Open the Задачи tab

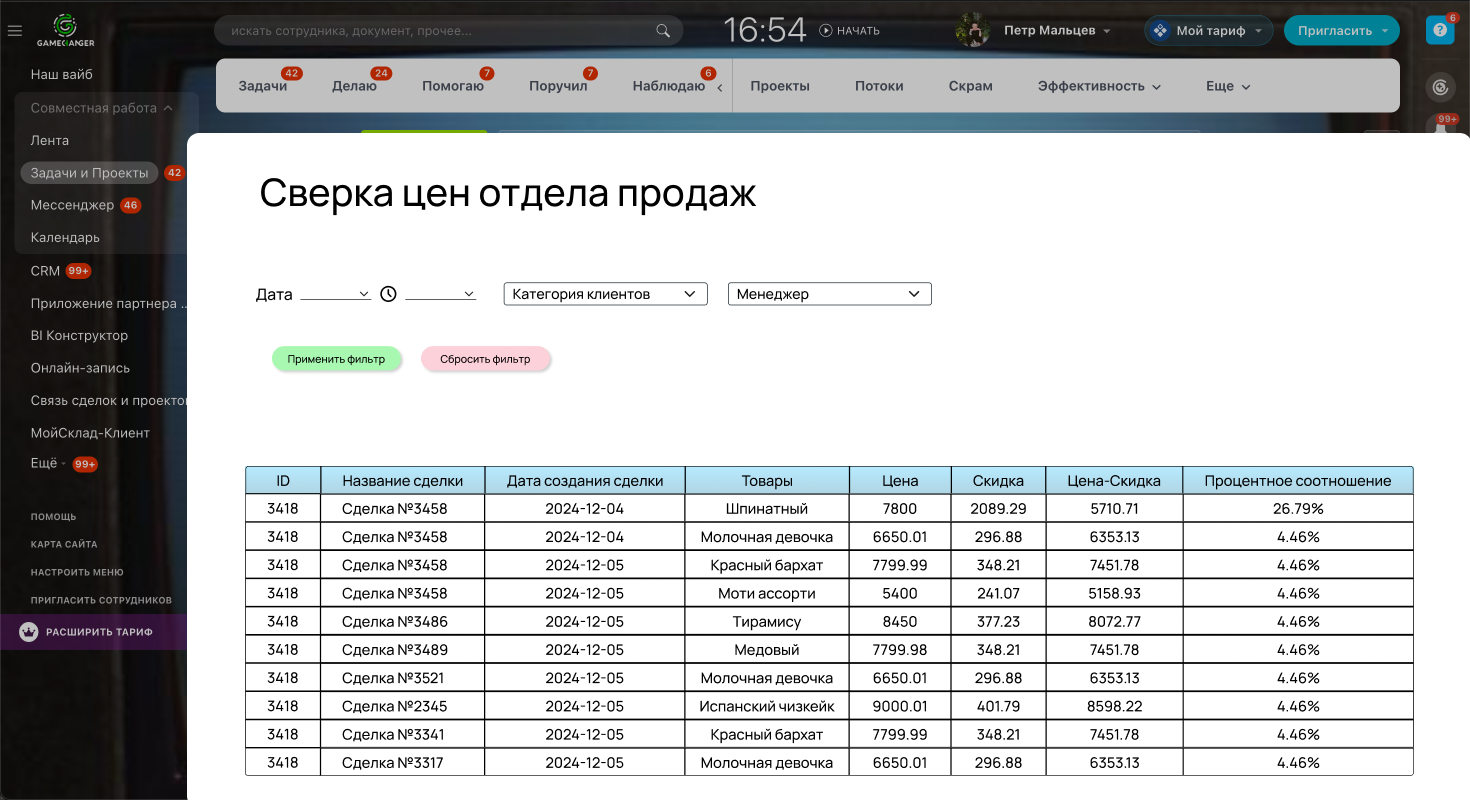click(263, 86)
